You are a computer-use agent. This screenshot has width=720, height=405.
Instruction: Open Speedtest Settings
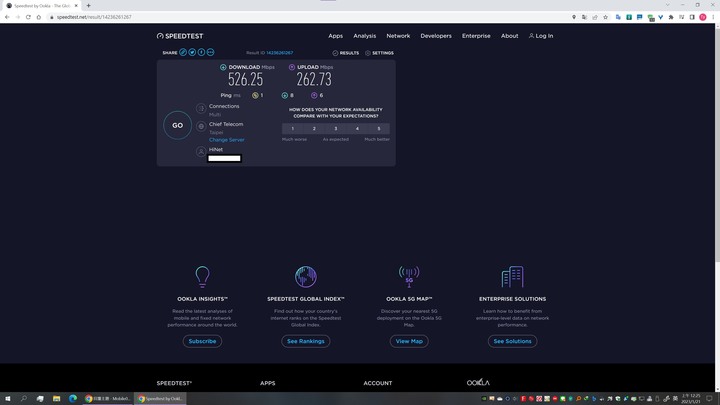379,53
